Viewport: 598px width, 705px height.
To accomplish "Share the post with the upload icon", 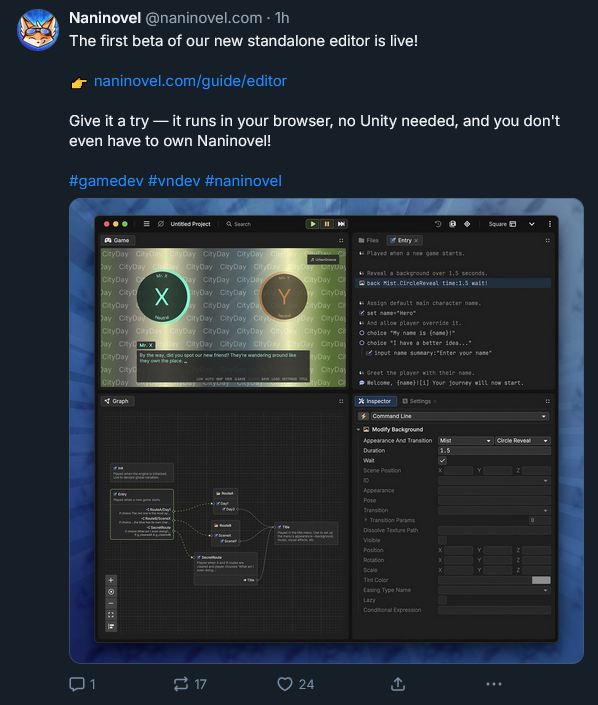I will pyautogui.click(x=398, y=684).
